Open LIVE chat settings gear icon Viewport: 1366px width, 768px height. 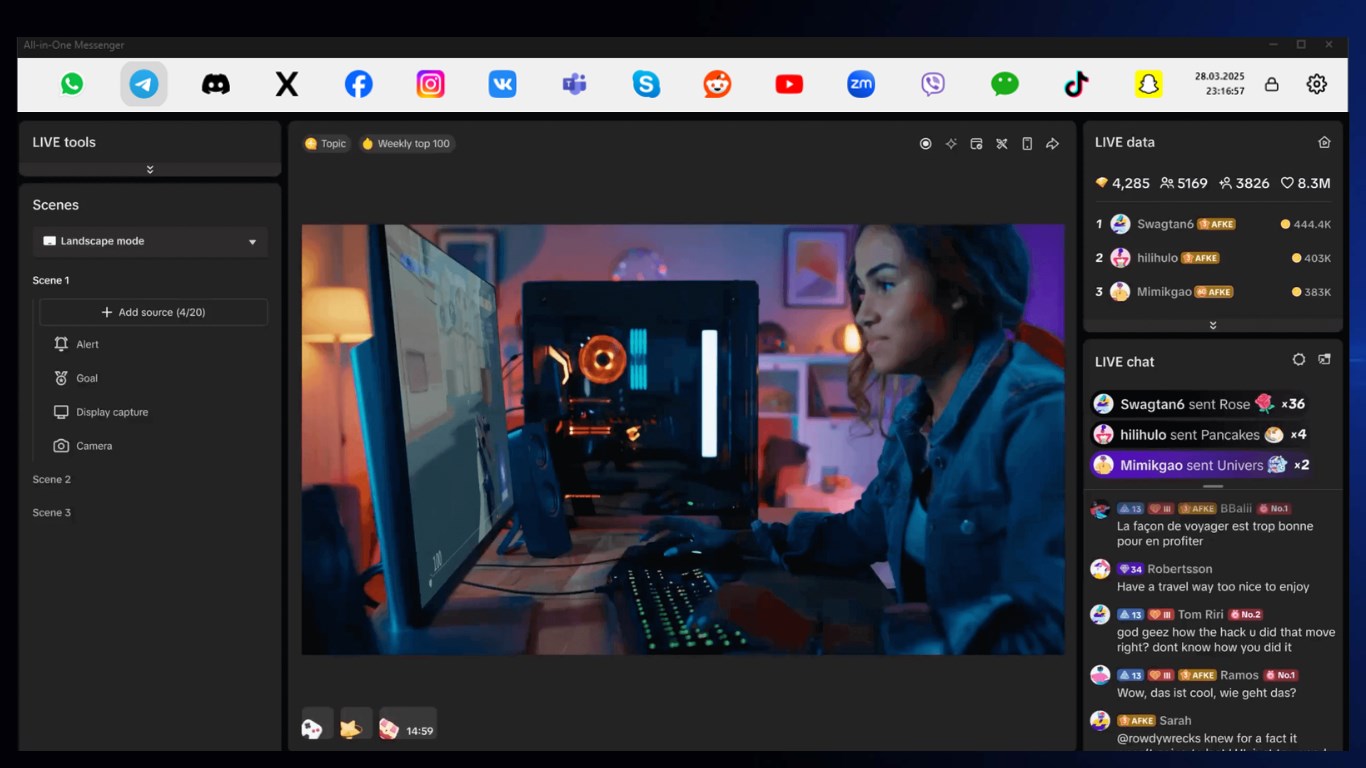pyautogui.click(x=1298, y=359)
